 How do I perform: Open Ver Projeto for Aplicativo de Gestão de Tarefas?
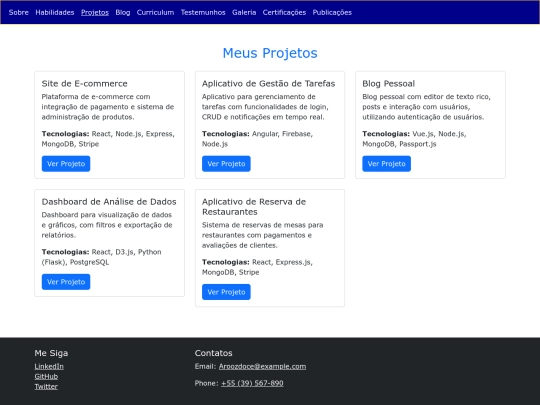tap(226, 164)
